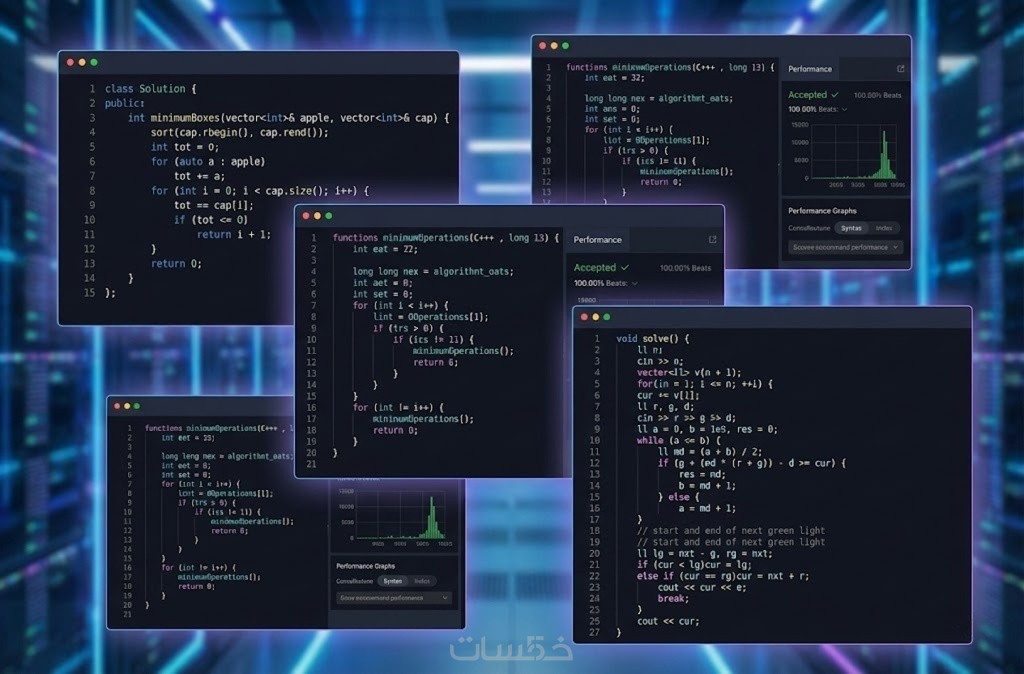1024x674 pixels.
Task: Maximize class Solution window via green dot
Action: coord(94,62)
